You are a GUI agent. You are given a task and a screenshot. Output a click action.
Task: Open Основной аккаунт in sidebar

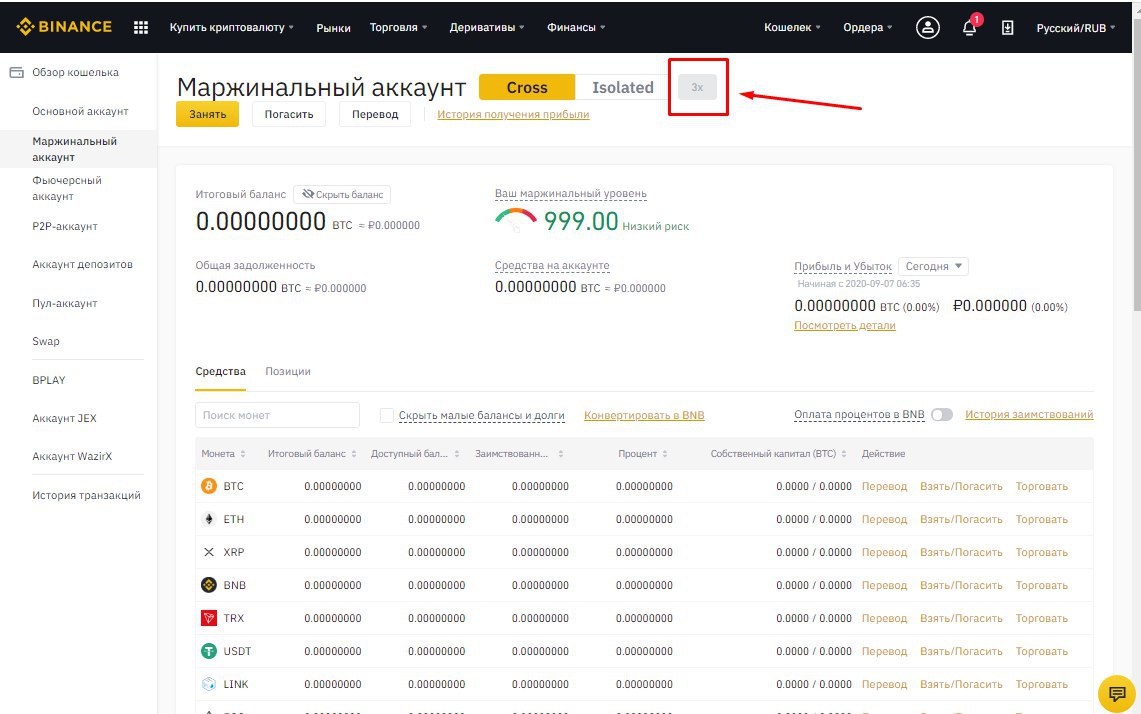click(x=80, y=111)
